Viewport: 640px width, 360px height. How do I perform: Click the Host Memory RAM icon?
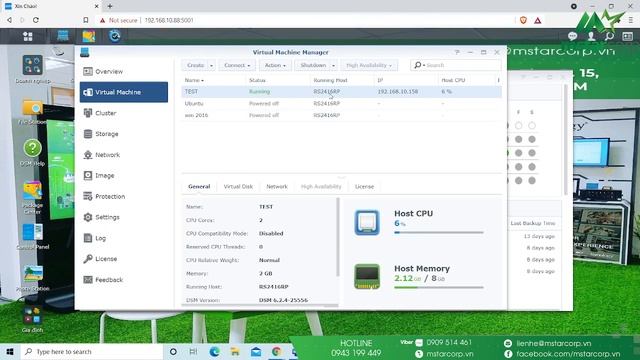[367, 277]
